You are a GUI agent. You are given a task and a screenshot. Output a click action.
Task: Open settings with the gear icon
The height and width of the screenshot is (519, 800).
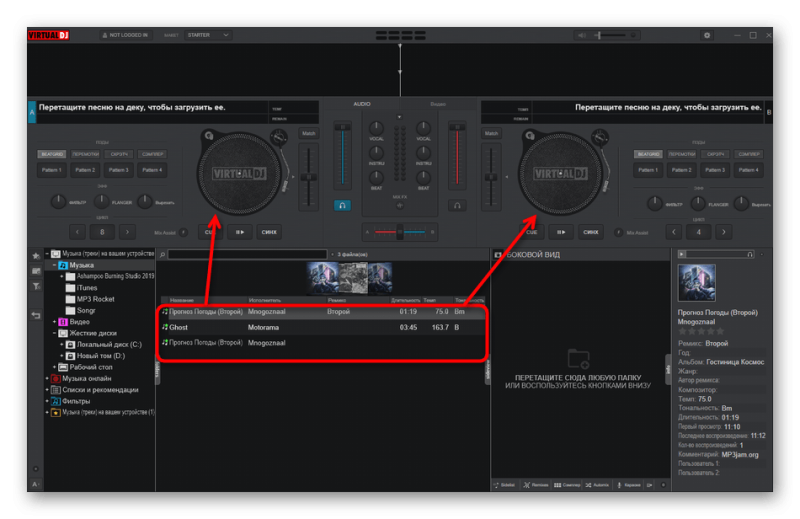(707, 35)
